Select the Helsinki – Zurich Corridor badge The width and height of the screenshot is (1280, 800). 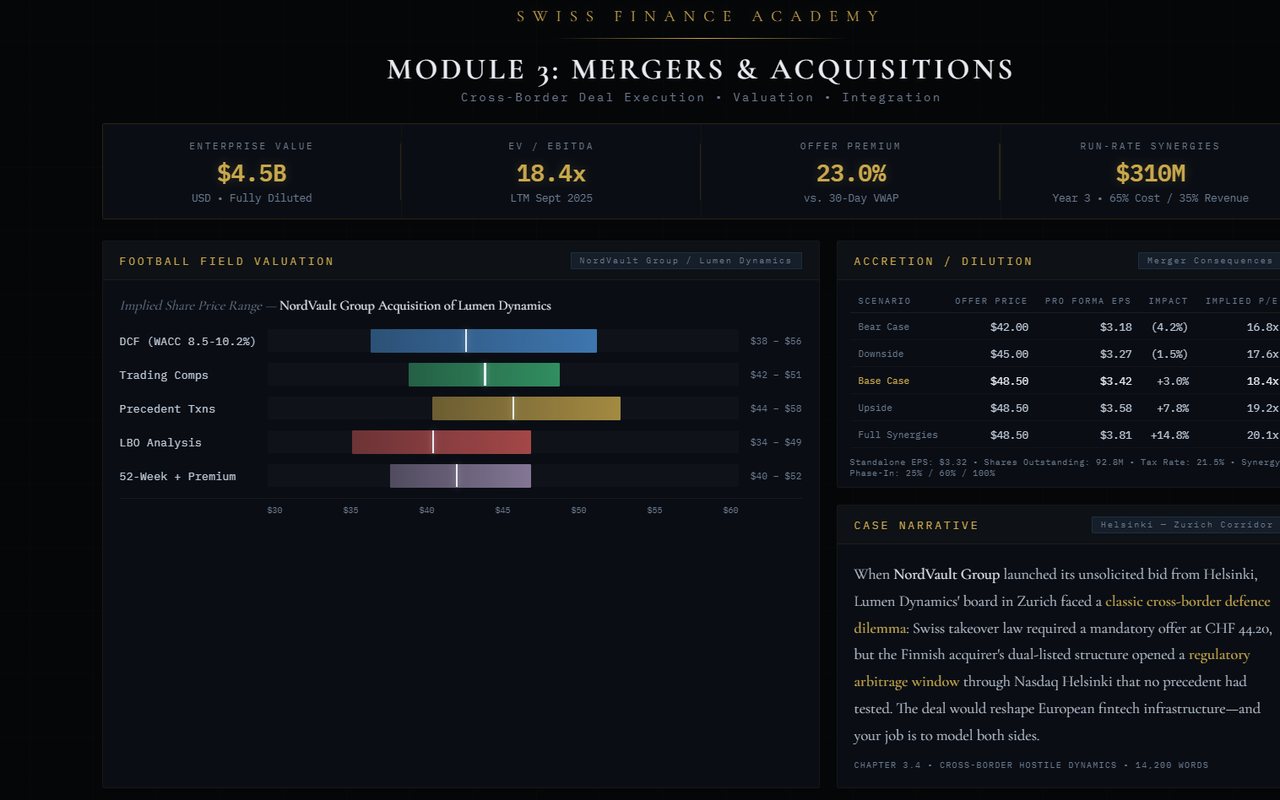pos(1186,525)
